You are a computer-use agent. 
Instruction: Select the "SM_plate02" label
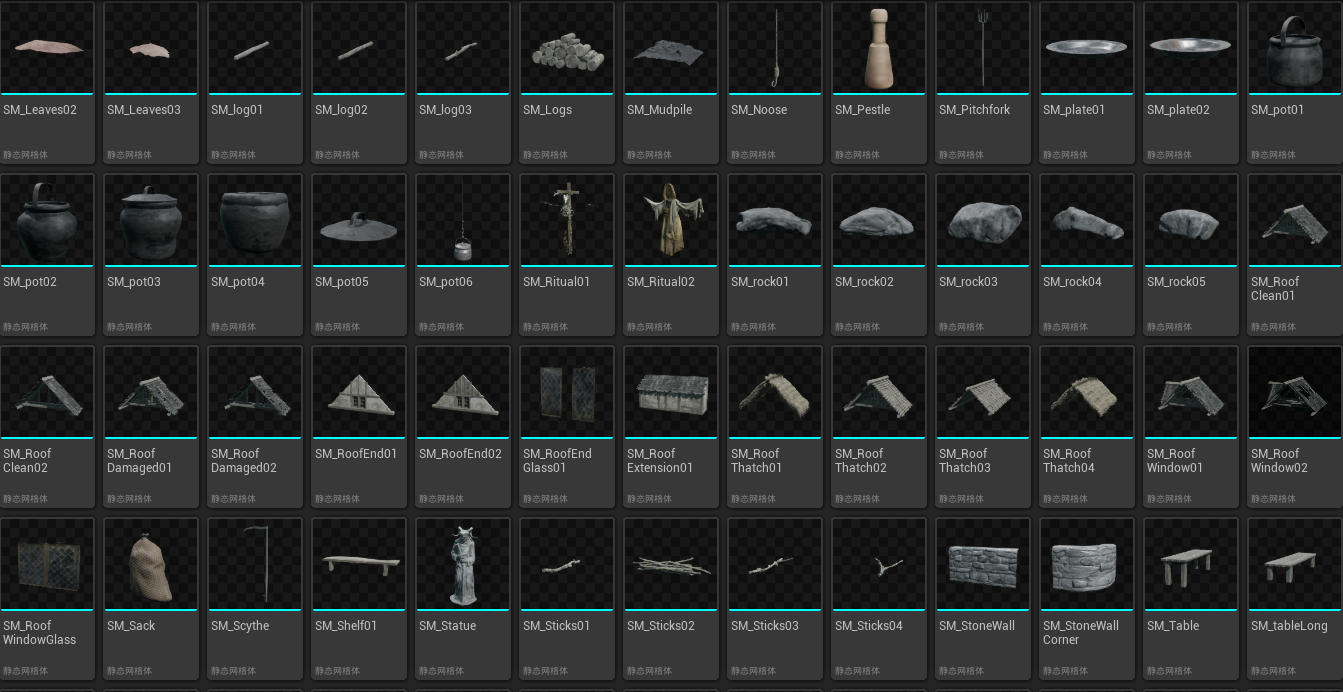[1178, 110]
